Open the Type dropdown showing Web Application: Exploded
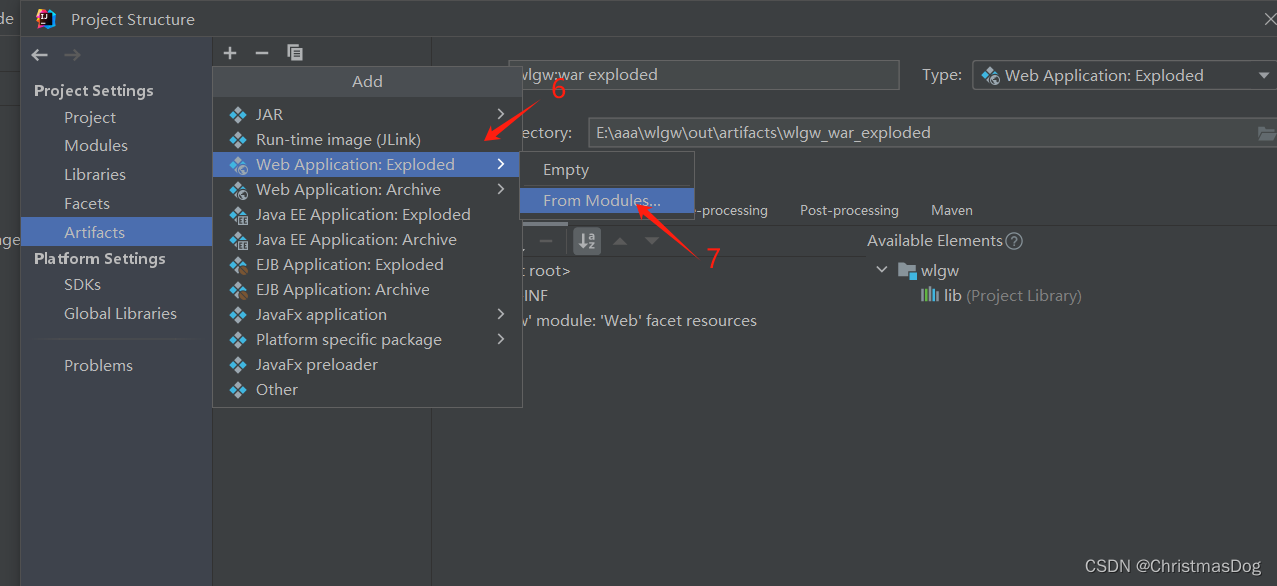This screenshot has height=586, width=1277. coord(1122,74)
